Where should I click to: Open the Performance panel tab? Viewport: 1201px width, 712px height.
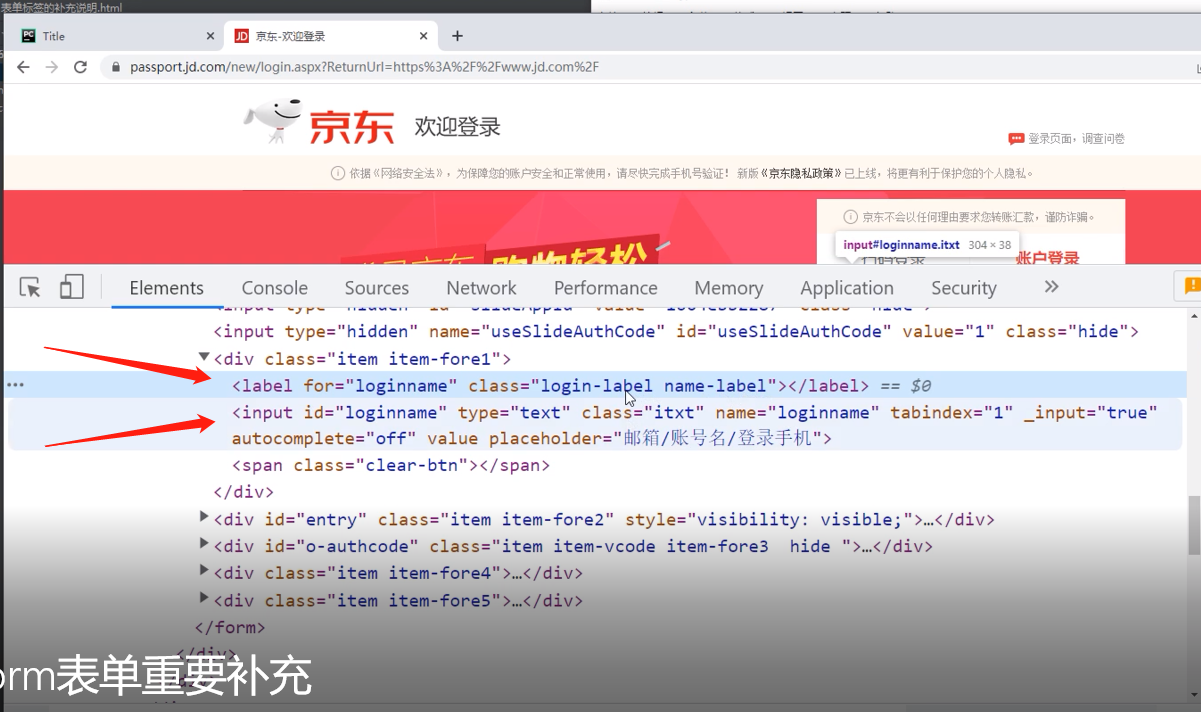coord(606,288)
